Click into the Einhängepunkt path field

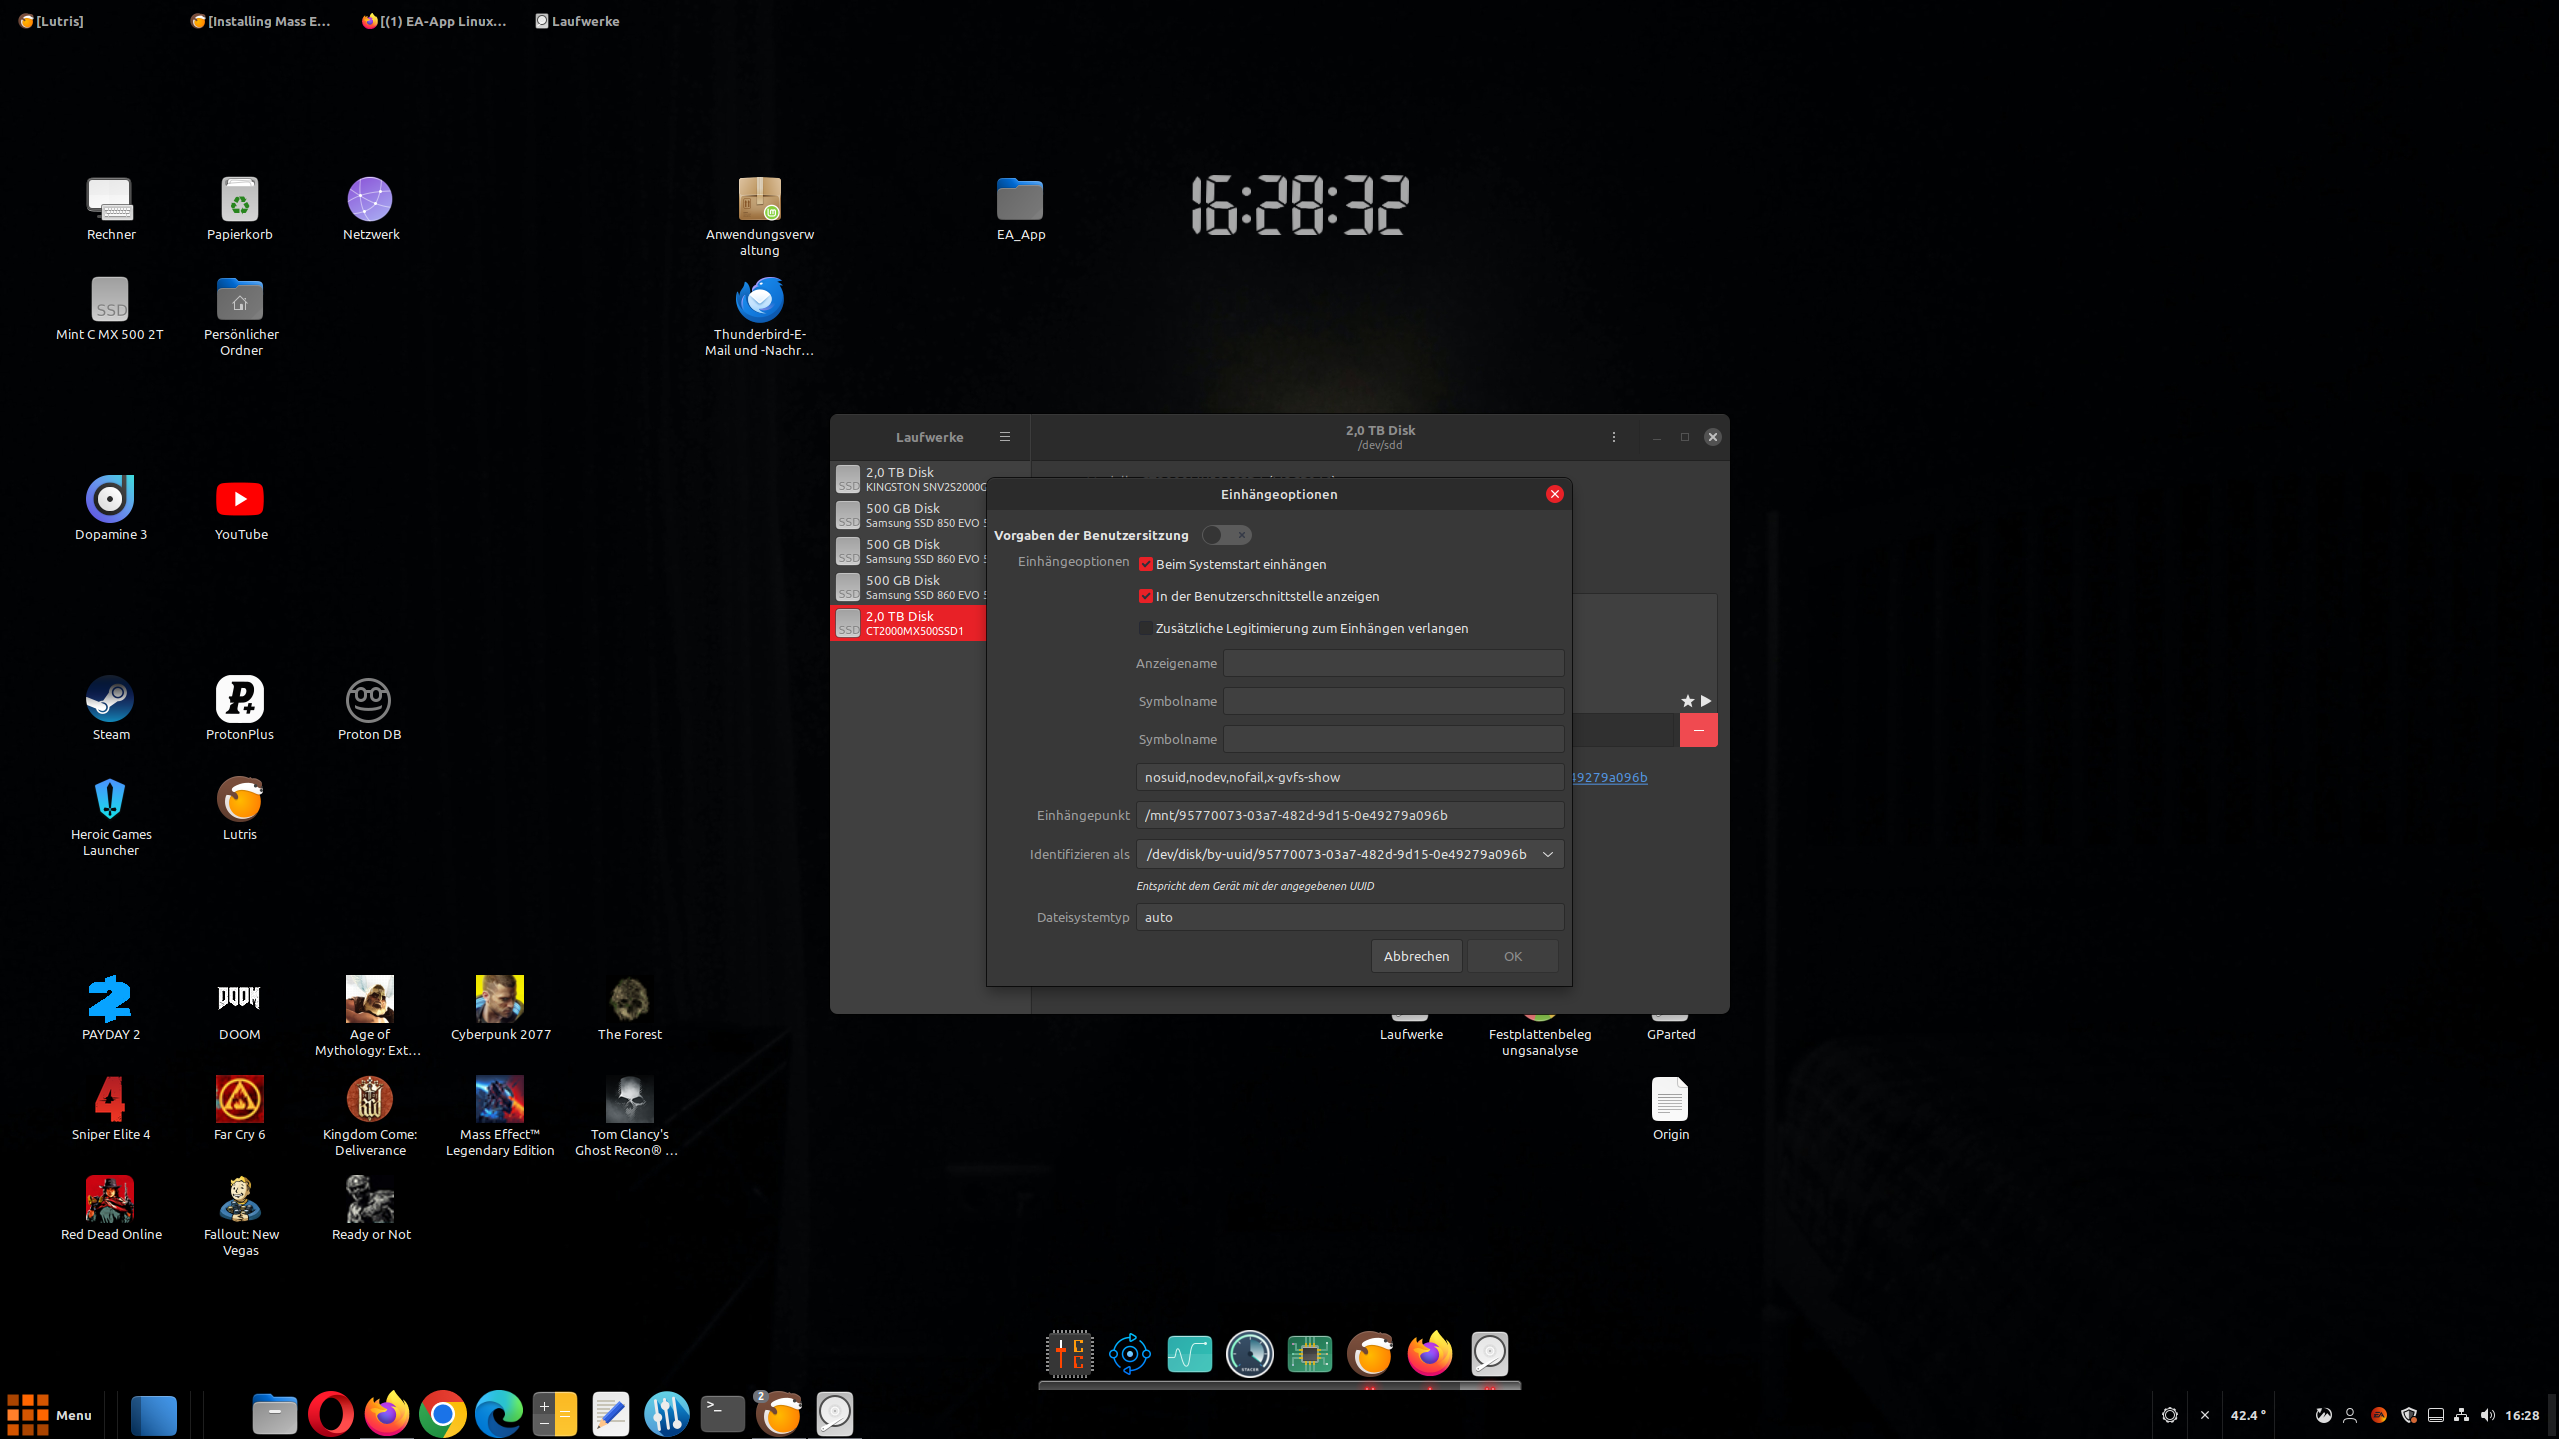[1348, 815]
